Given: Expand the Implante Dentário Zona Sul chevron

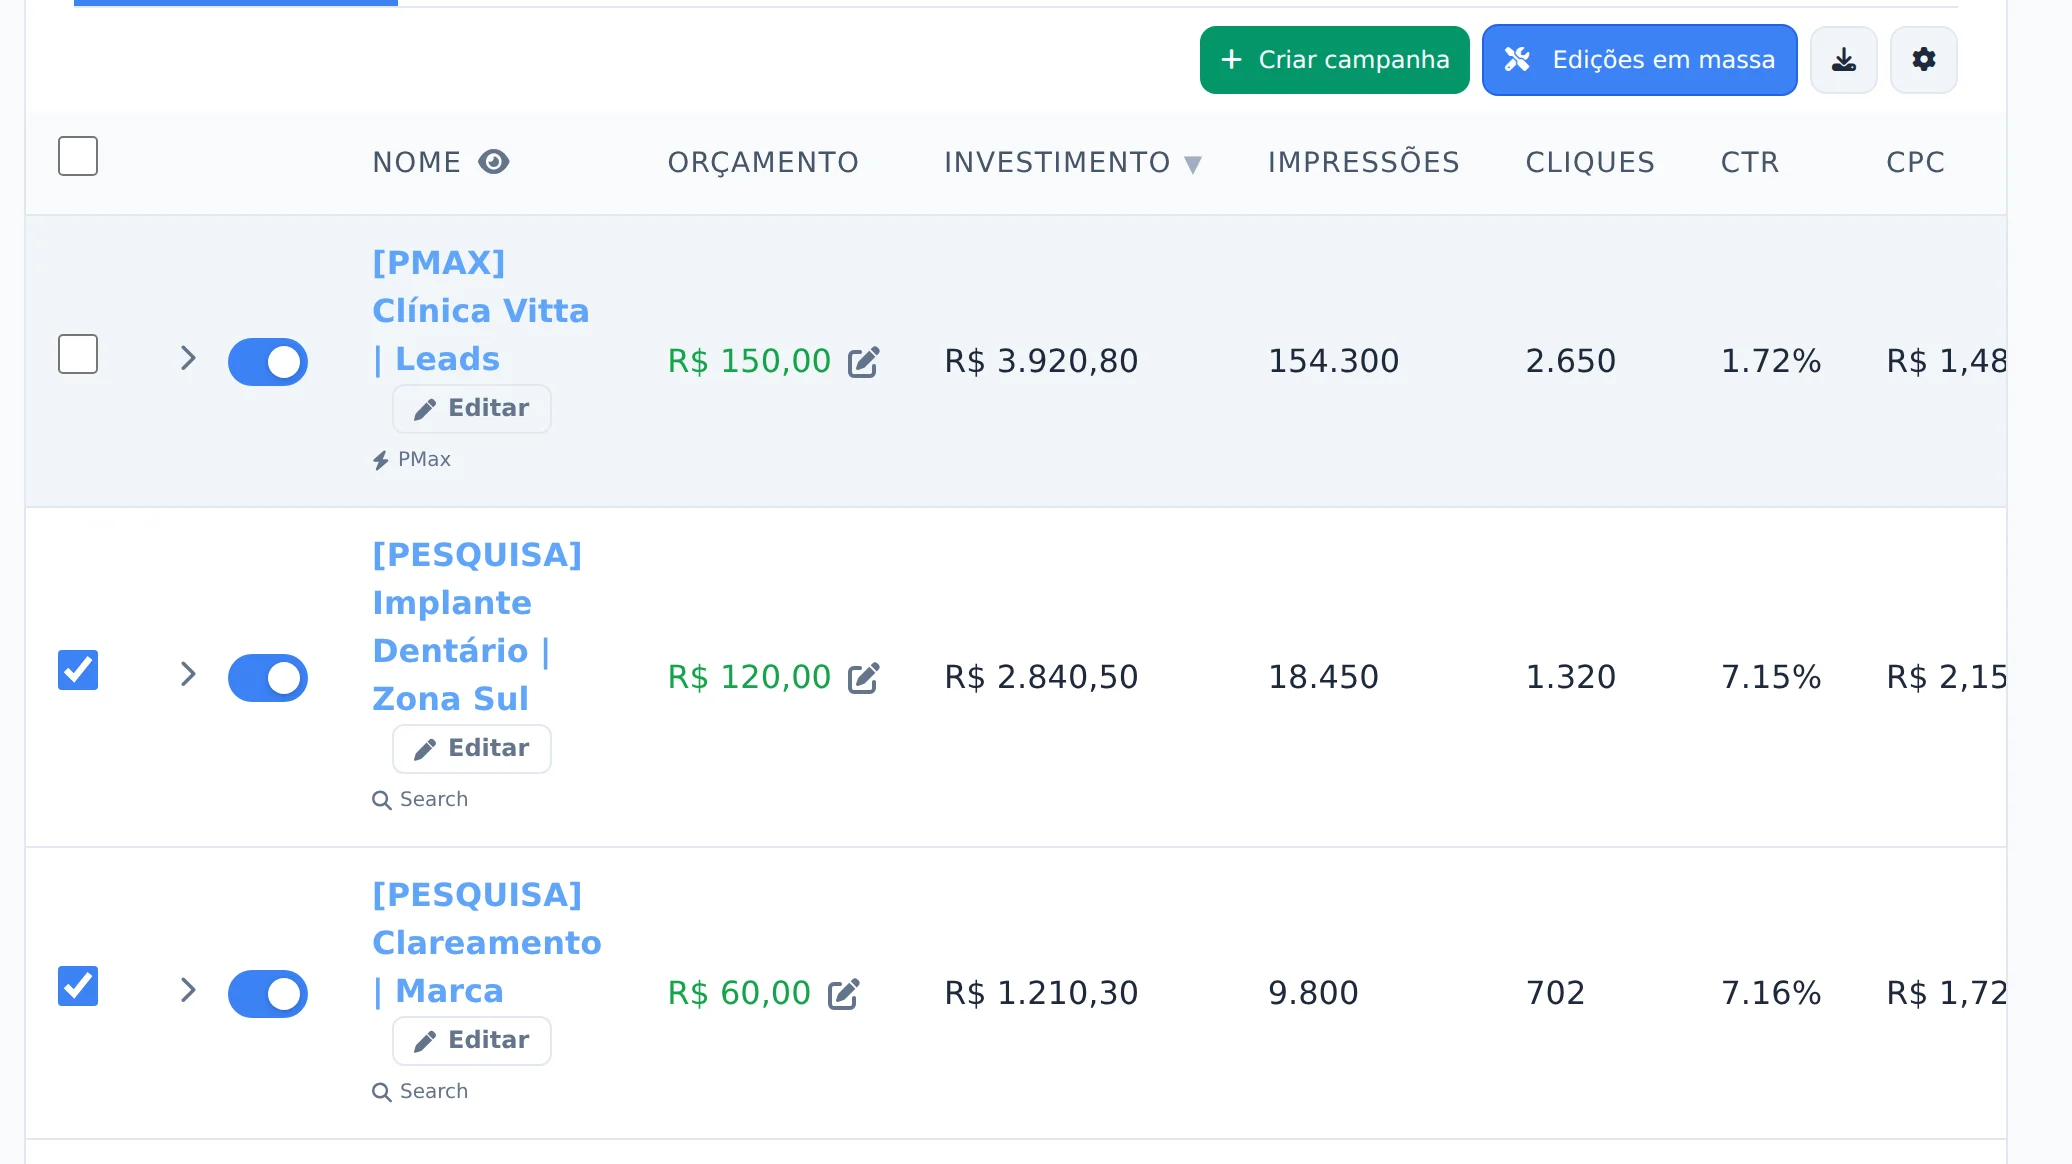Looking at the screenshot, I should click(188, 674).
